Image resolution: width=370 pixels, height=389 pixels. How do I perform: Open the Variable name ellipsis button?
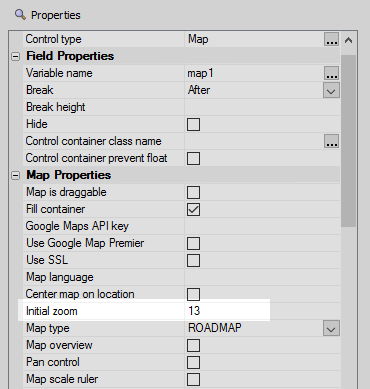click(331, 73)
